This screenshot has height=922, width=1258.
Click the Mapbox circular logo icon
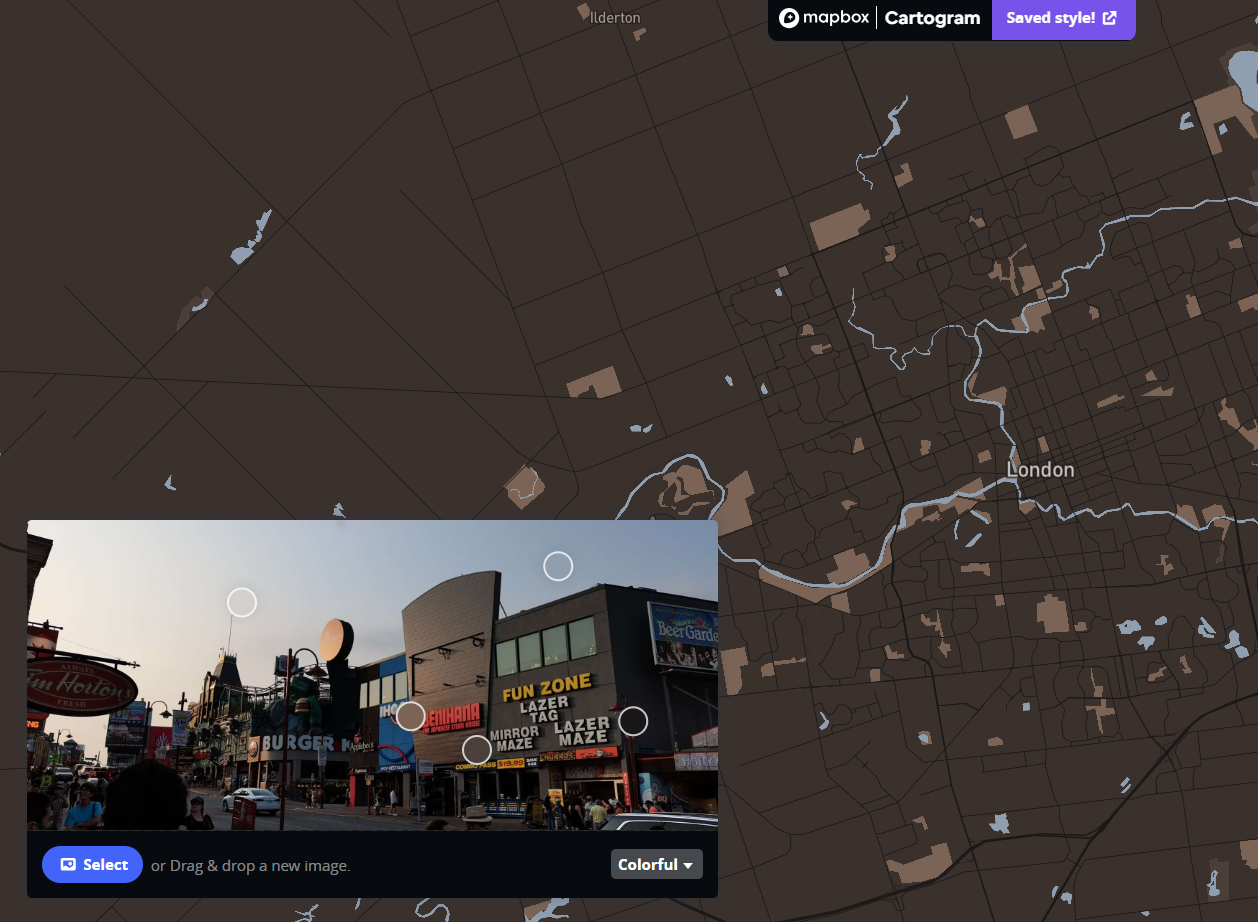790,17
